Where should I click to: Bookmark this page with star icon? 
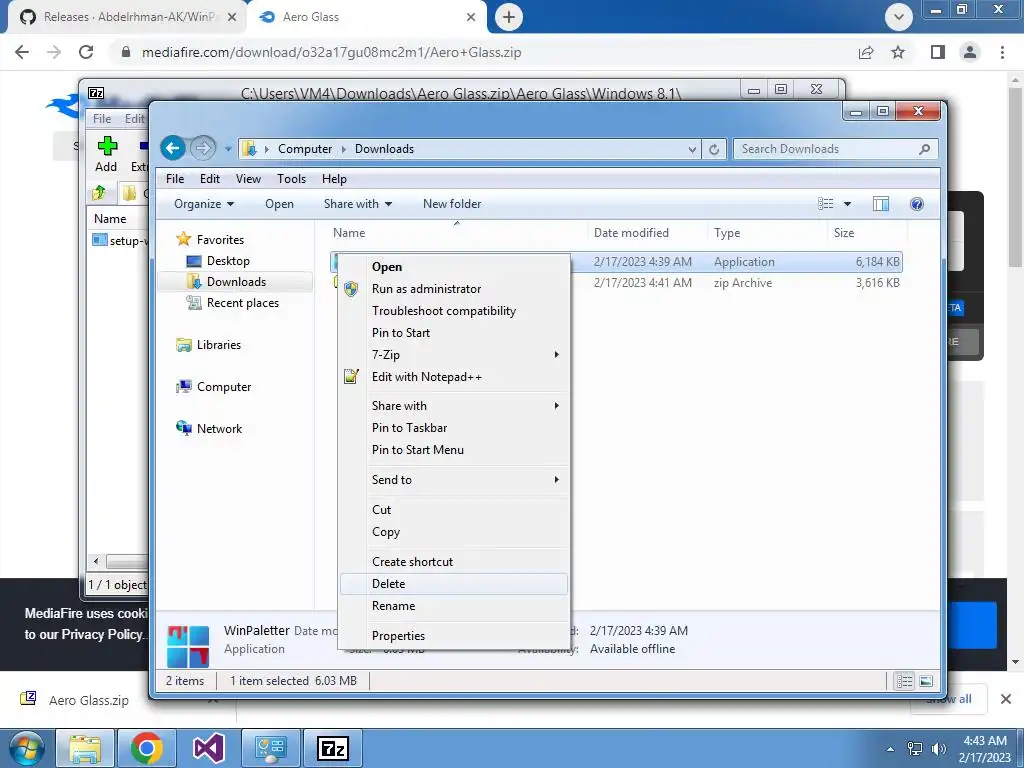tap(898, 52)
